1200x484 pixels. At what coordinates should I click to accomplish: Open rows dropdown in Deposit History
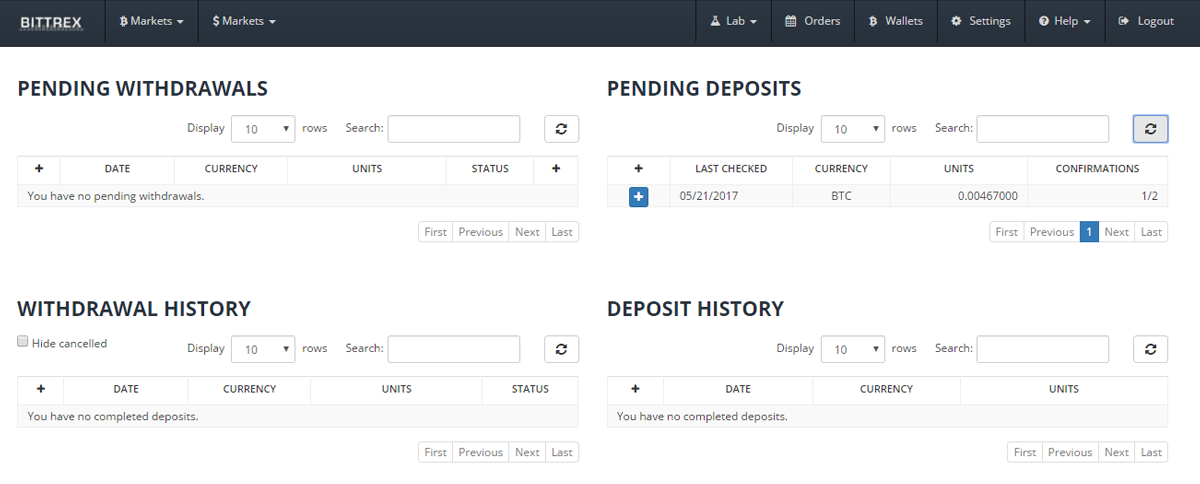(x=853, y=349)
